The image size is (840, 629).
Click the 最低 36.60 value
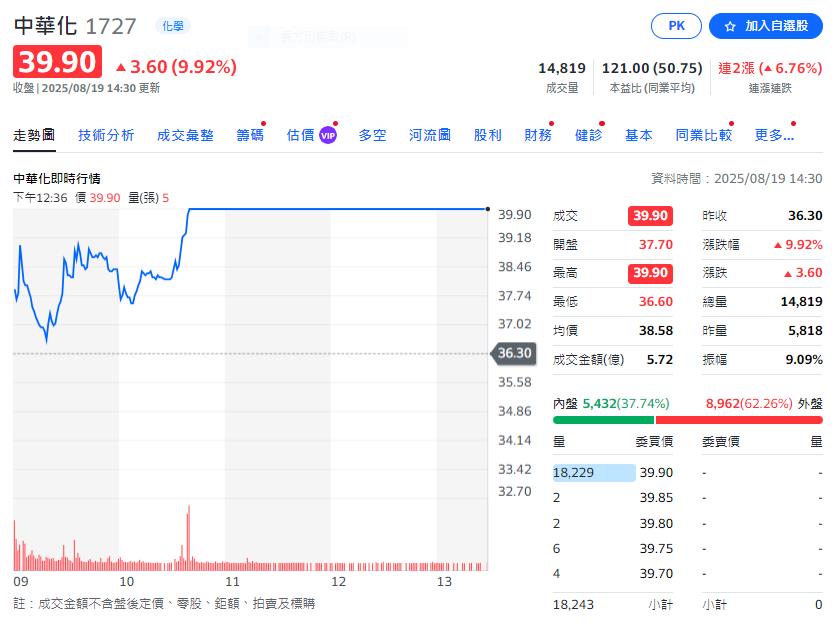[x=656, y=302]
